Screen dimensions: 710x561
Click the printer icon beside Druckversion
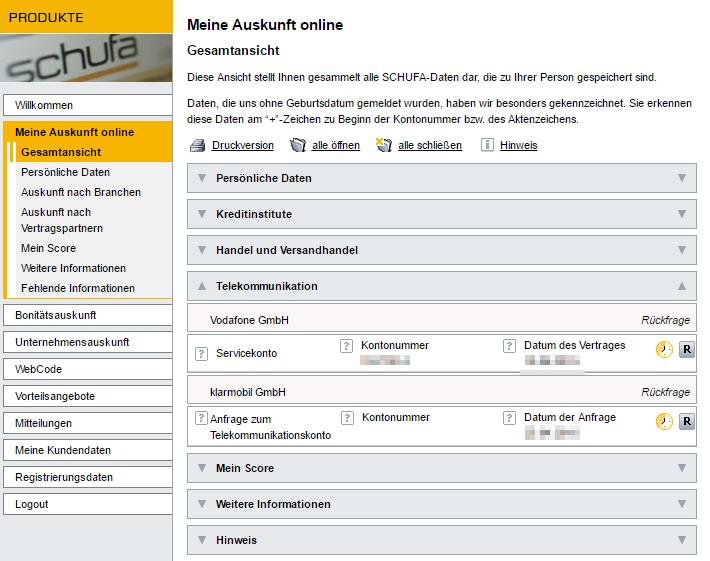[x=197, y=145]
